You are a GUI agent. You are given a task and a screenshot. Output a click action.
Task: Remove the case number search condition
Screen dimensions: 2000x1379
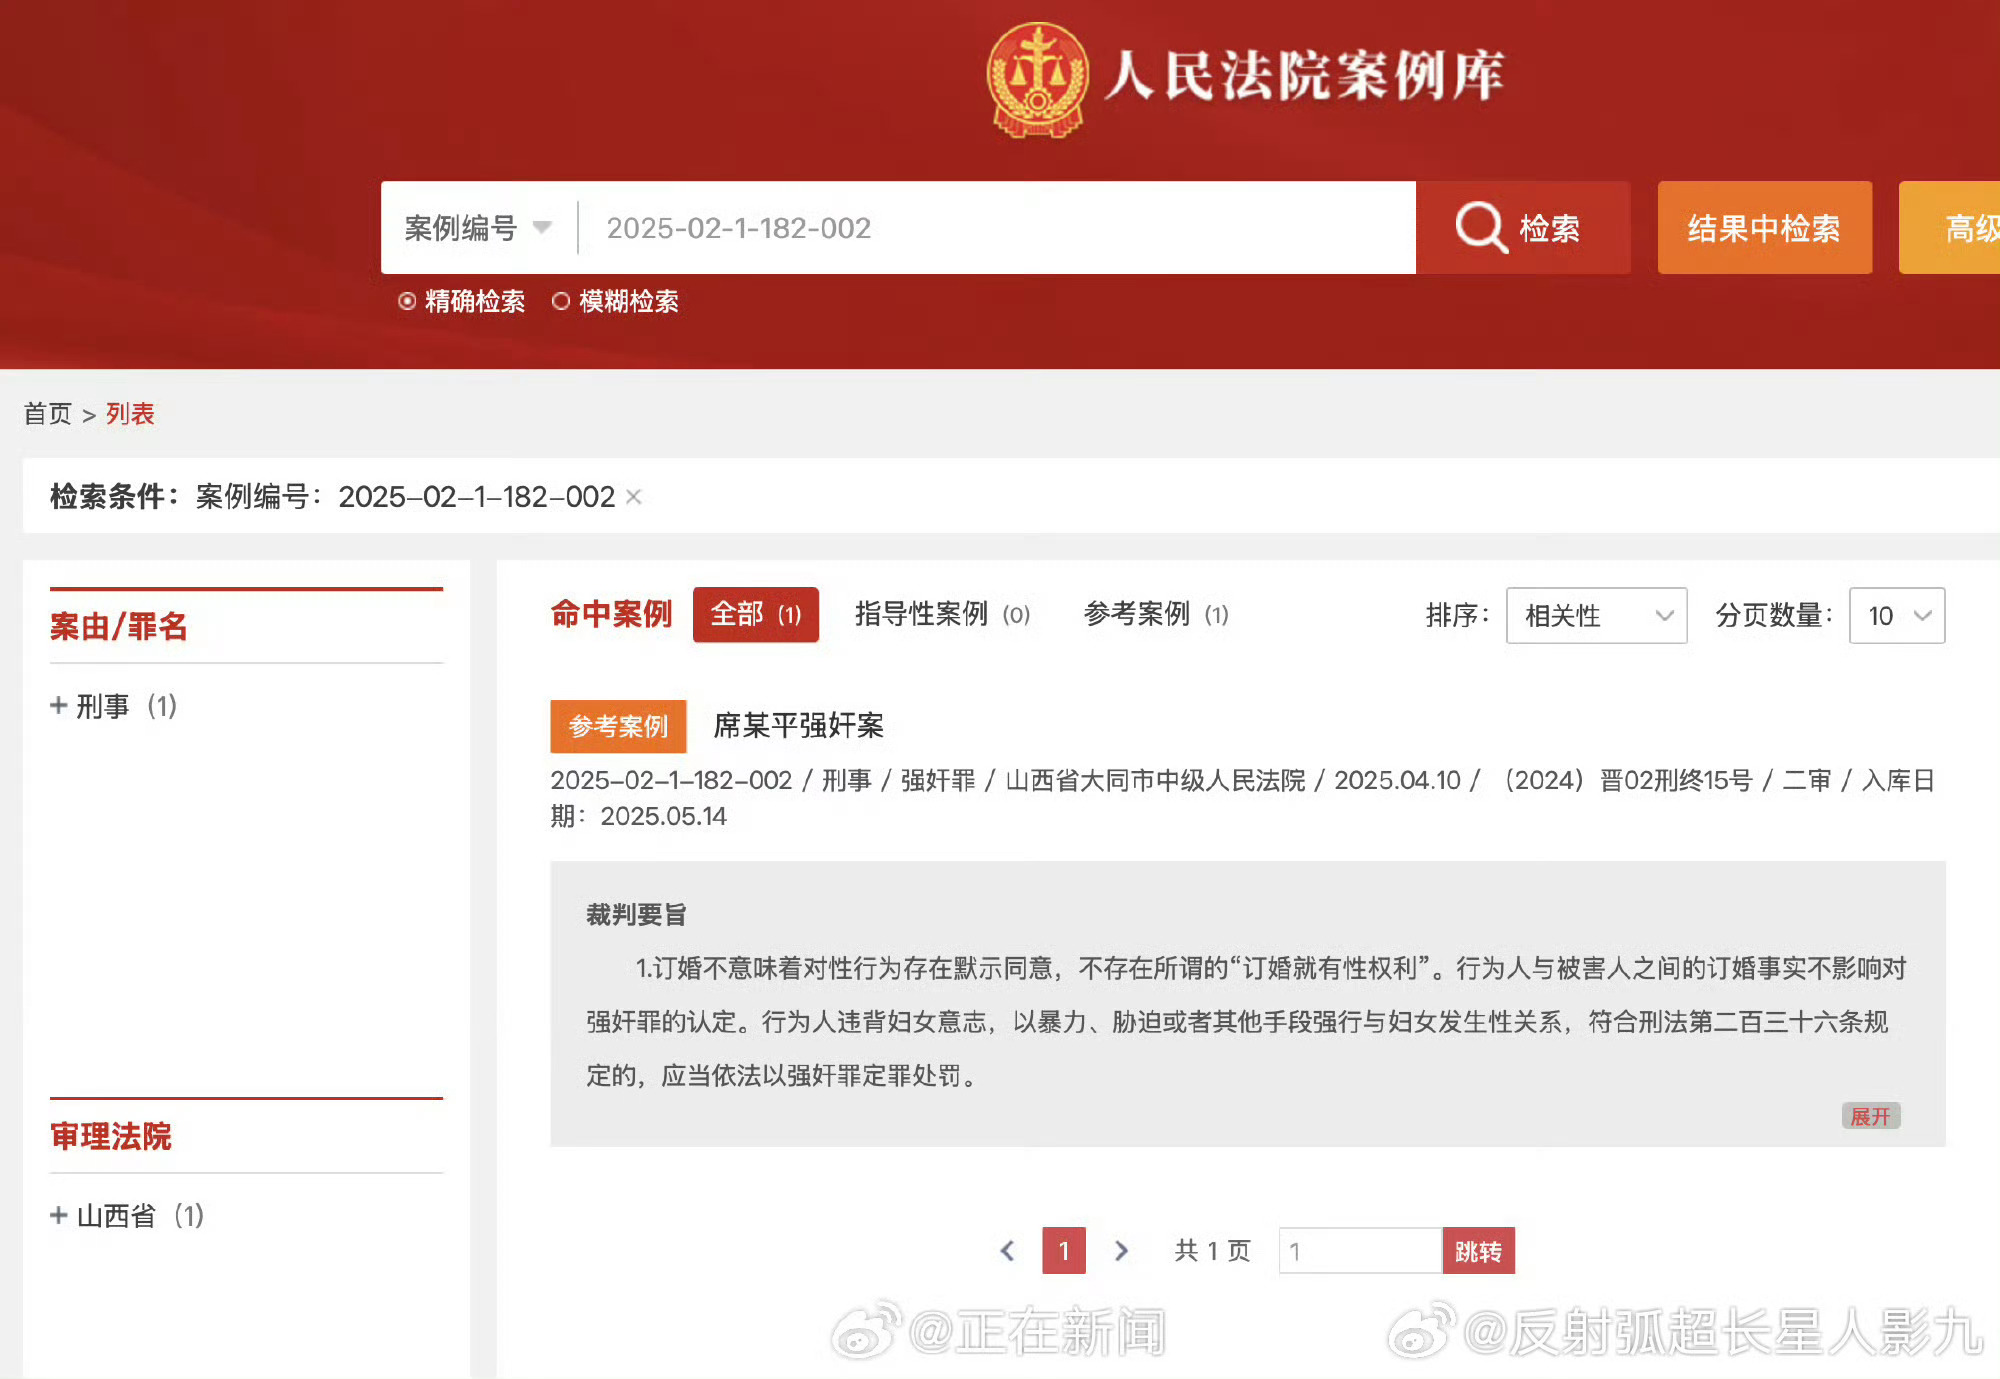[633, 496]
